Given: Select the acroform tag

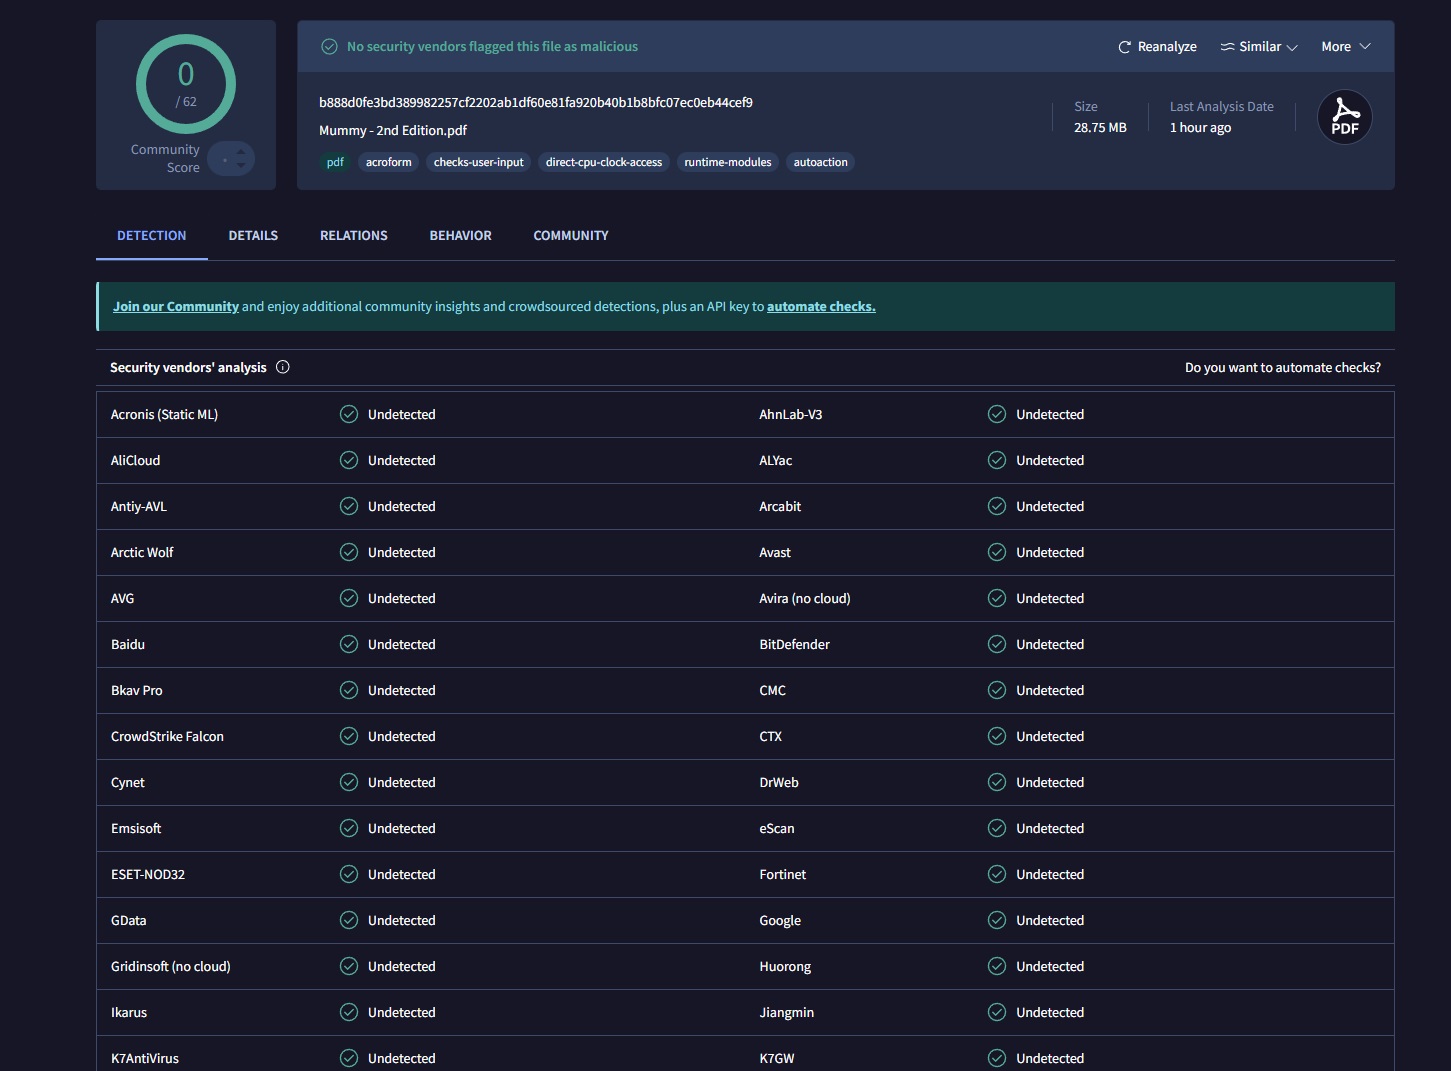Looking at the screenshot, I should pyautogui.click(x=389, y=162).
